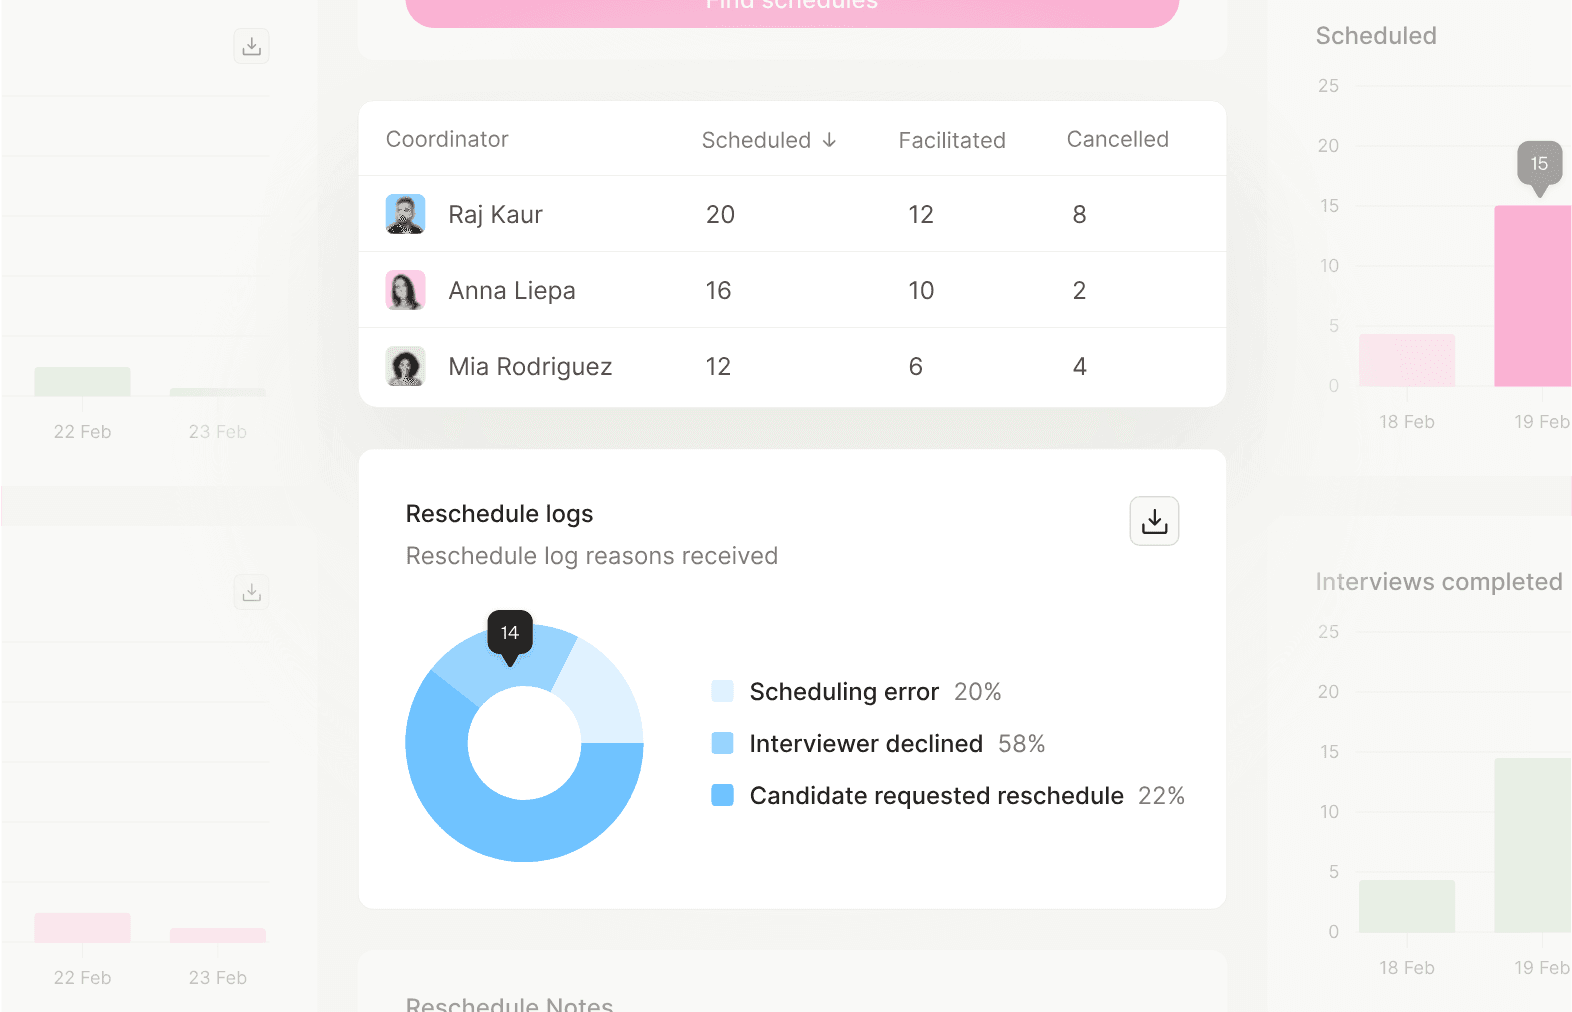The width and height of the screenshot is (1572, 1012).
Task: Sort table by Cancelled column
Action: tap(1117, 139)
